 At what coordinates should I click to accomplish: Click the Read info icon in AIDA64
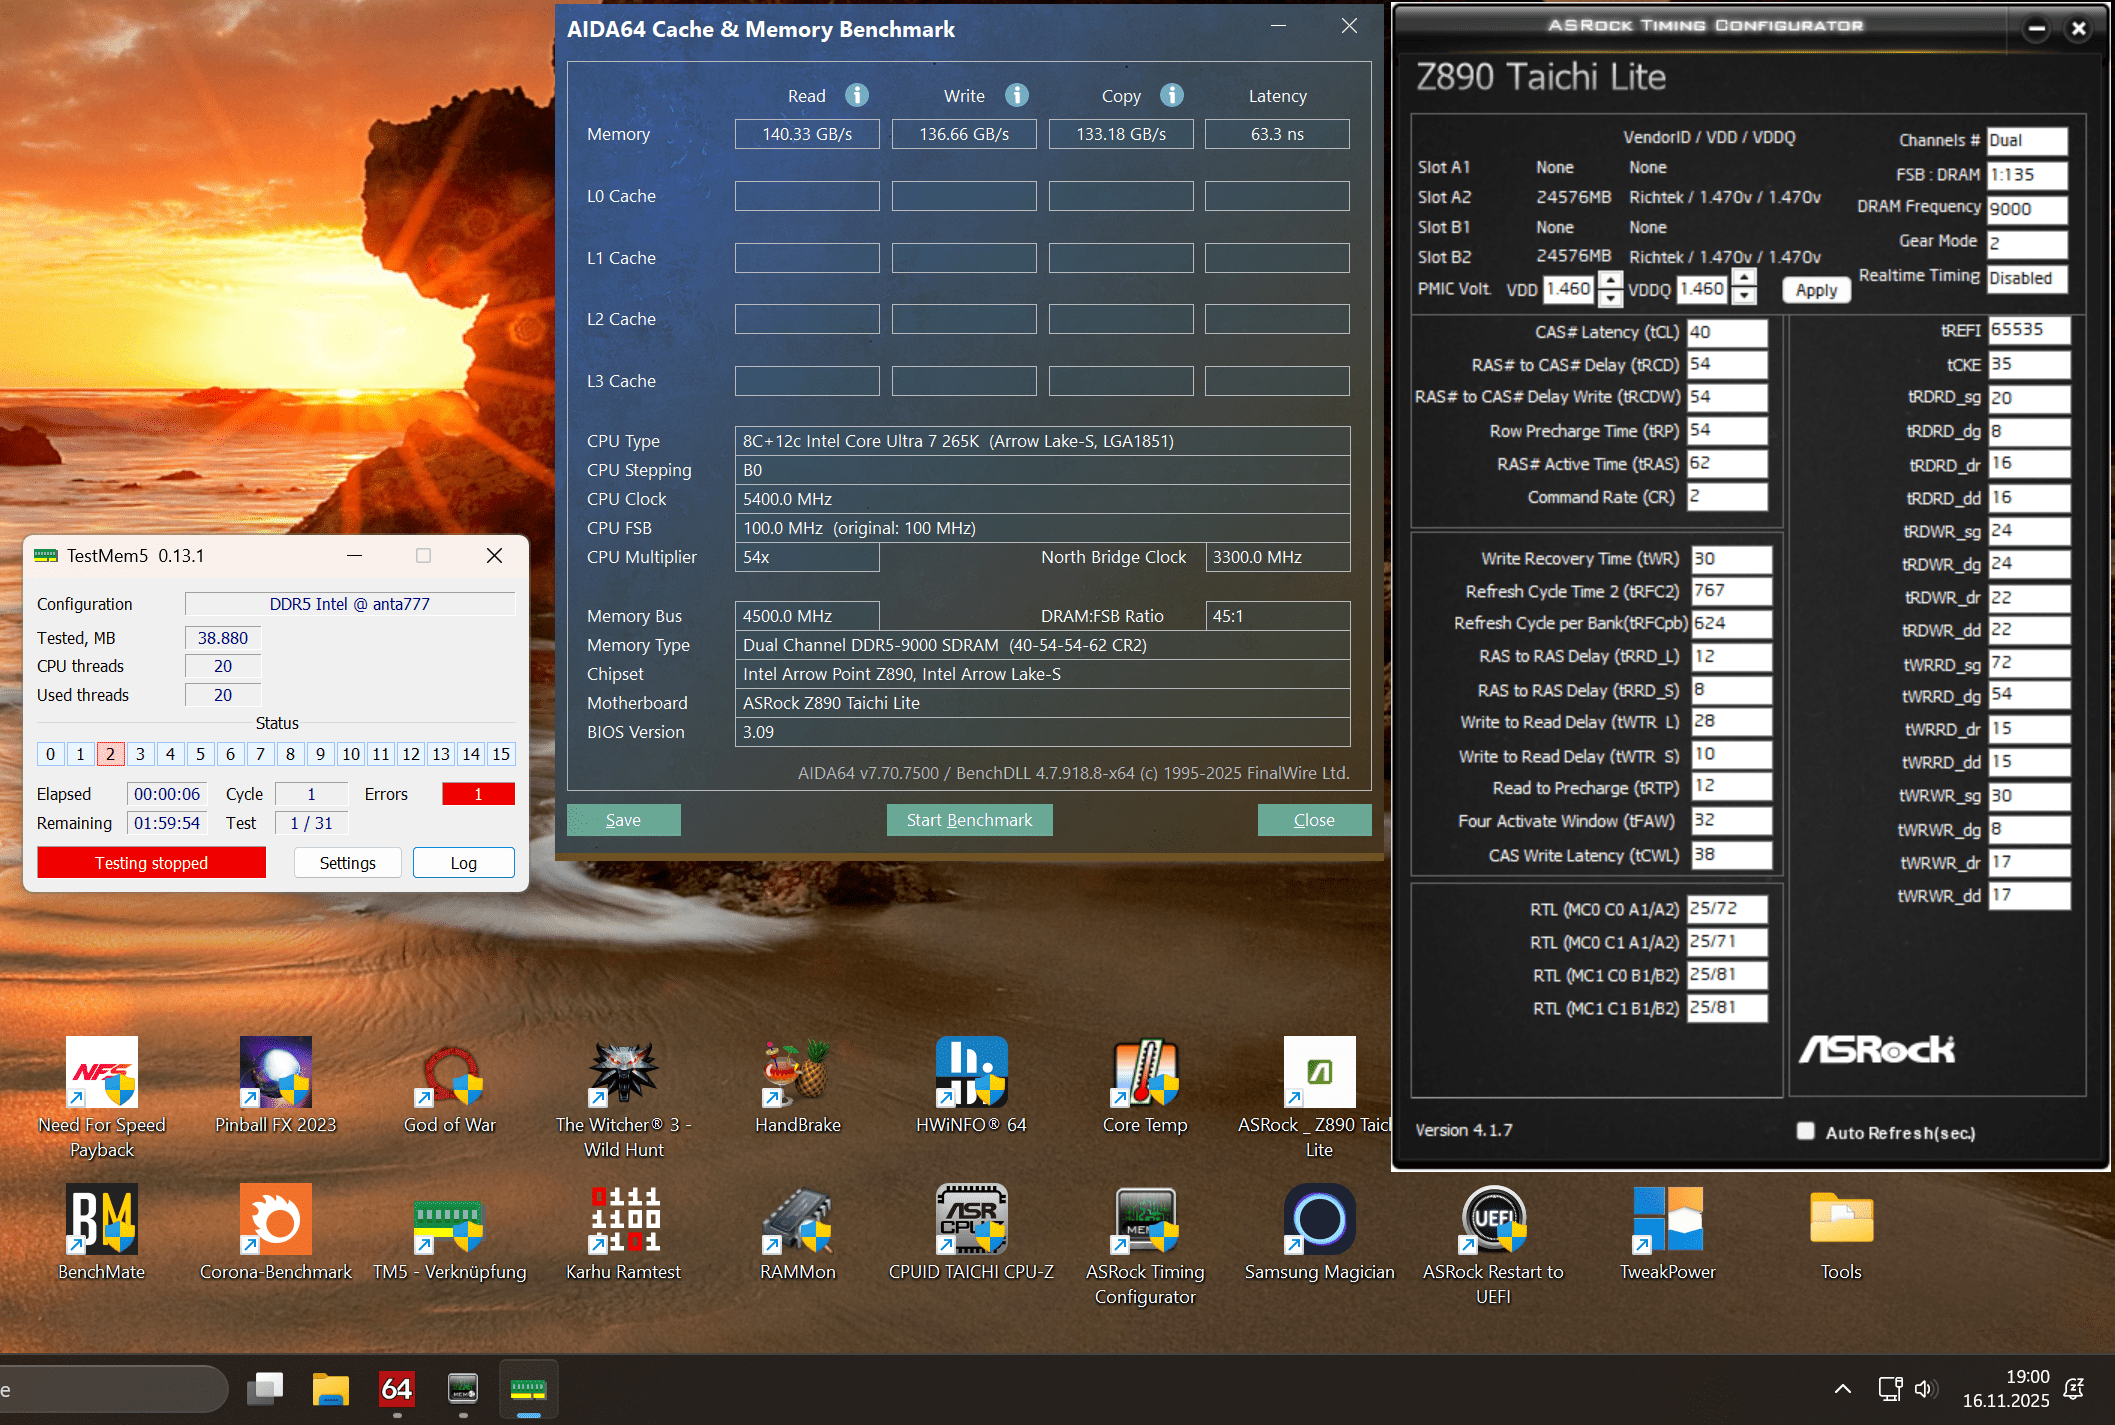(x=856, y=95)
